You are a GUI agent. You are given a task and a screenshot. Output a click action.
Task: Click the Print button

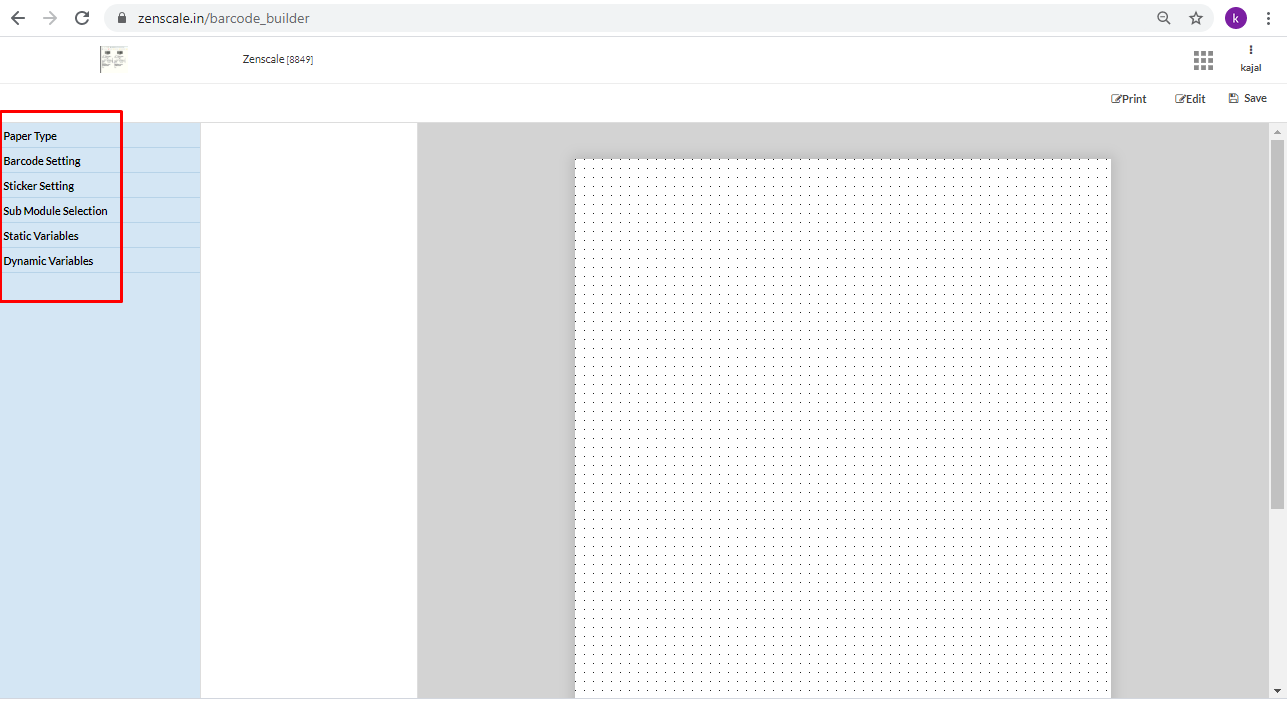point(1129,99)
